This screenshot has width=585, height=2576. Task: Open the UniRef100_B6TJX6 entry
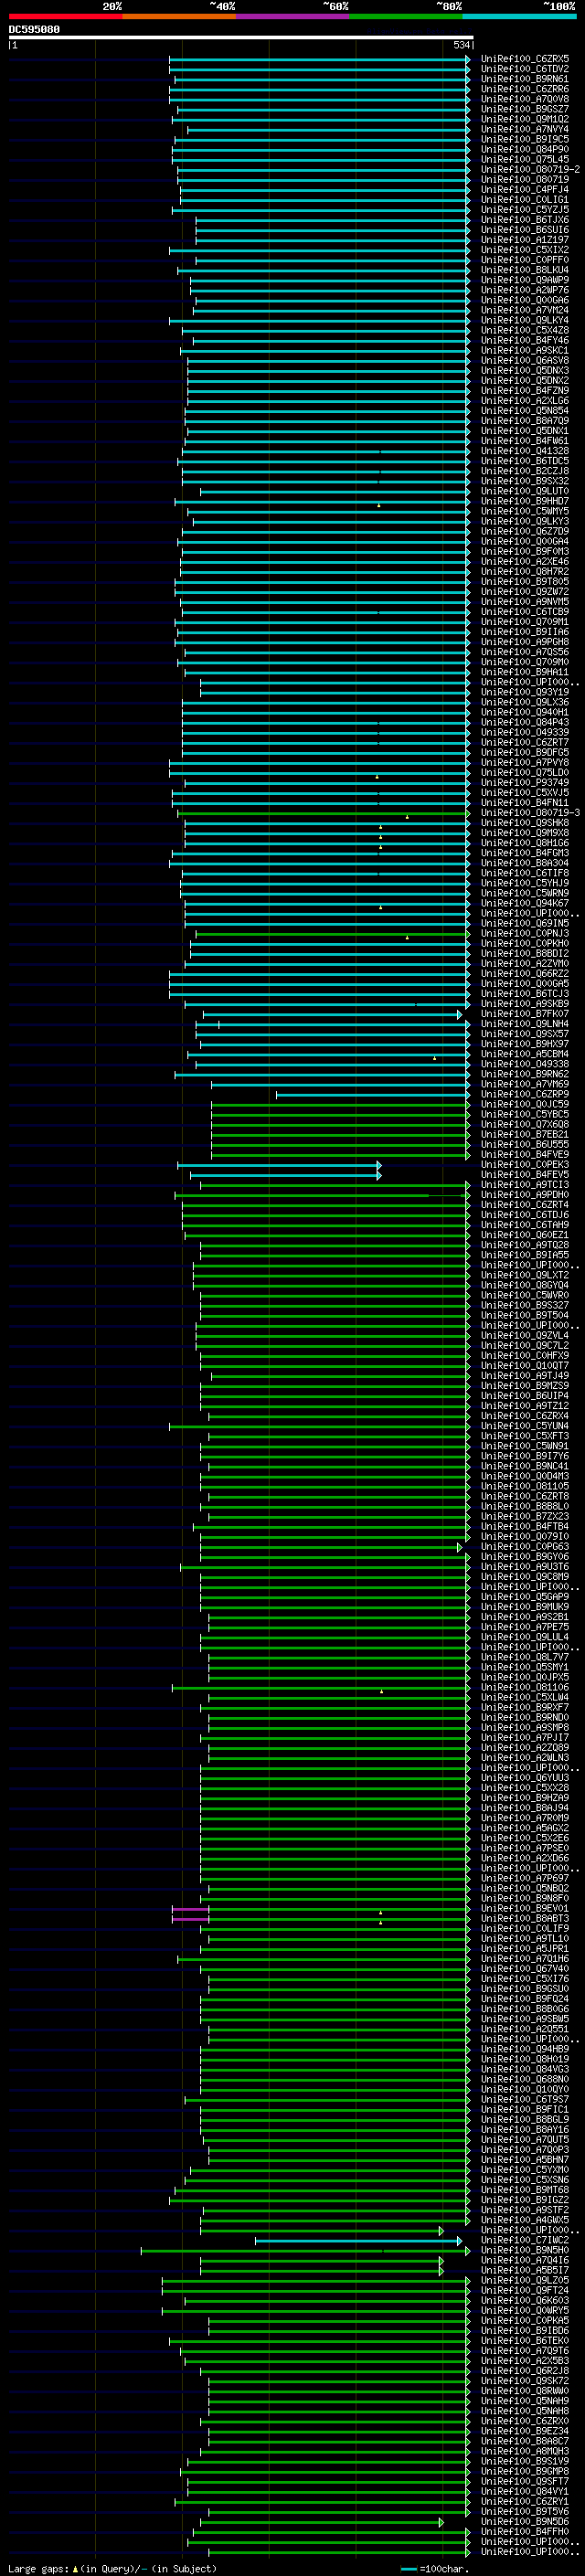click(x=525, y=220)
